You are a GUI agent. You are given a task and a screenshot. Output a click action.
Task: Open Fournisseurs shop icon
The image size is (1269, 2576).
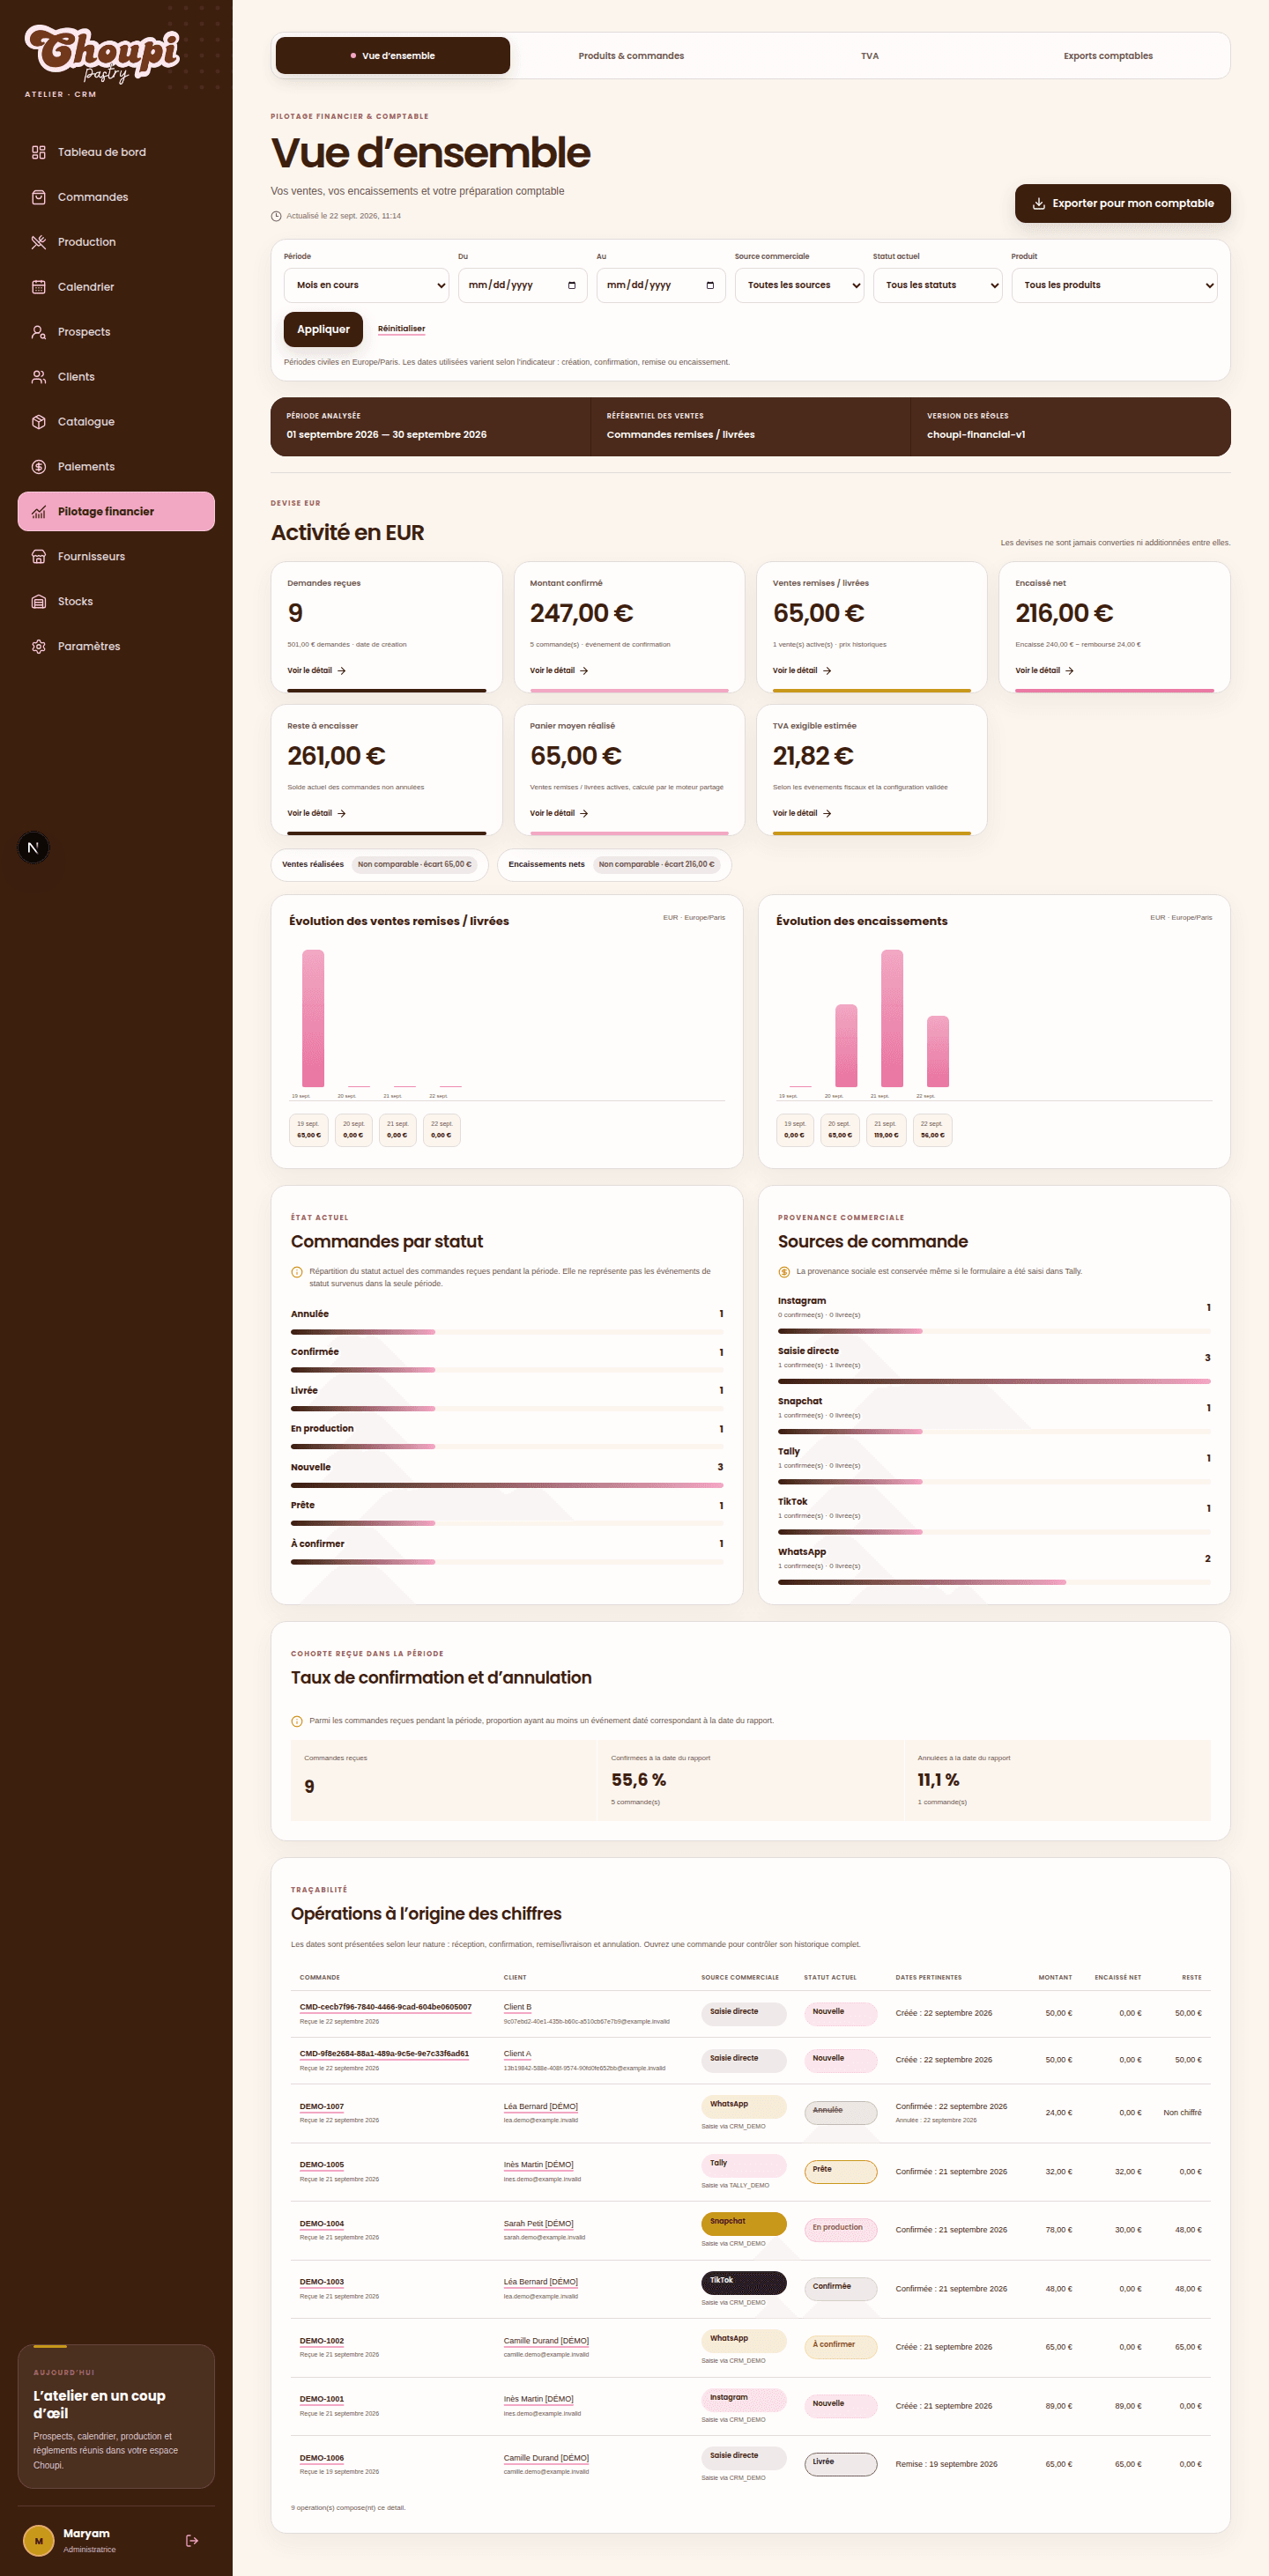coord(38,557)
